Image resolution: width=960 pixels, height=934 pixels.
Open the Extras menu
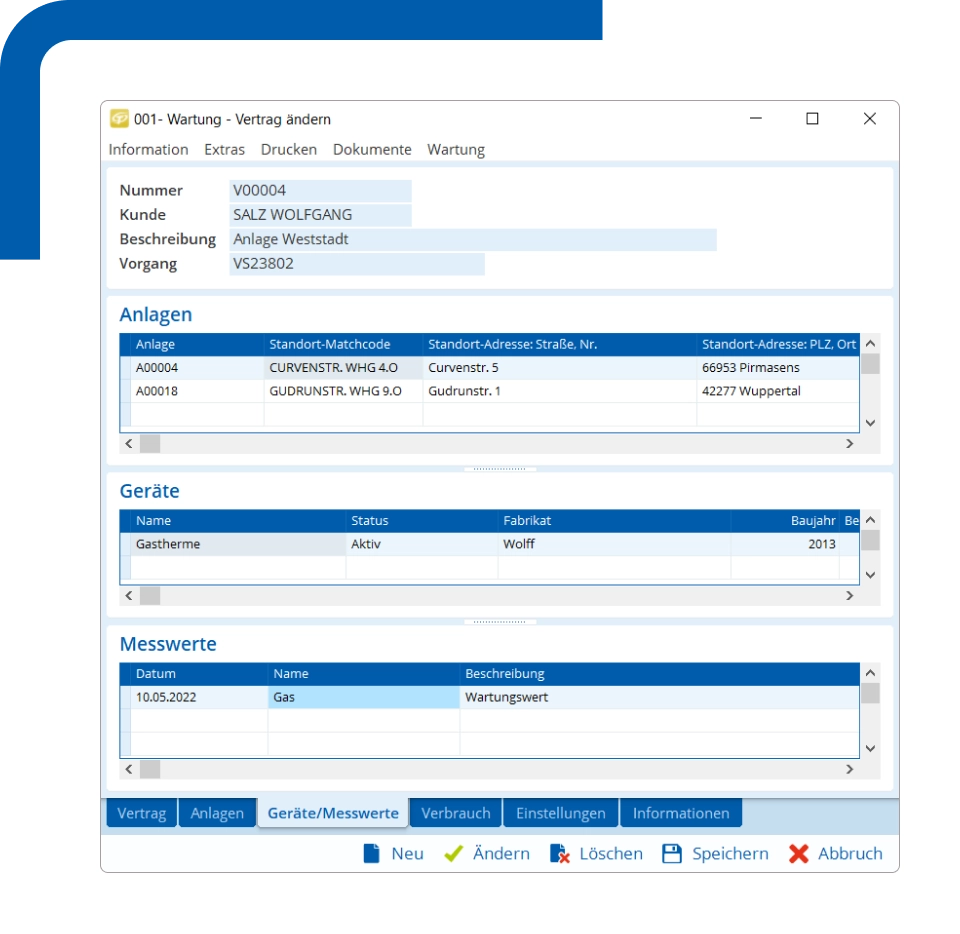224,150
